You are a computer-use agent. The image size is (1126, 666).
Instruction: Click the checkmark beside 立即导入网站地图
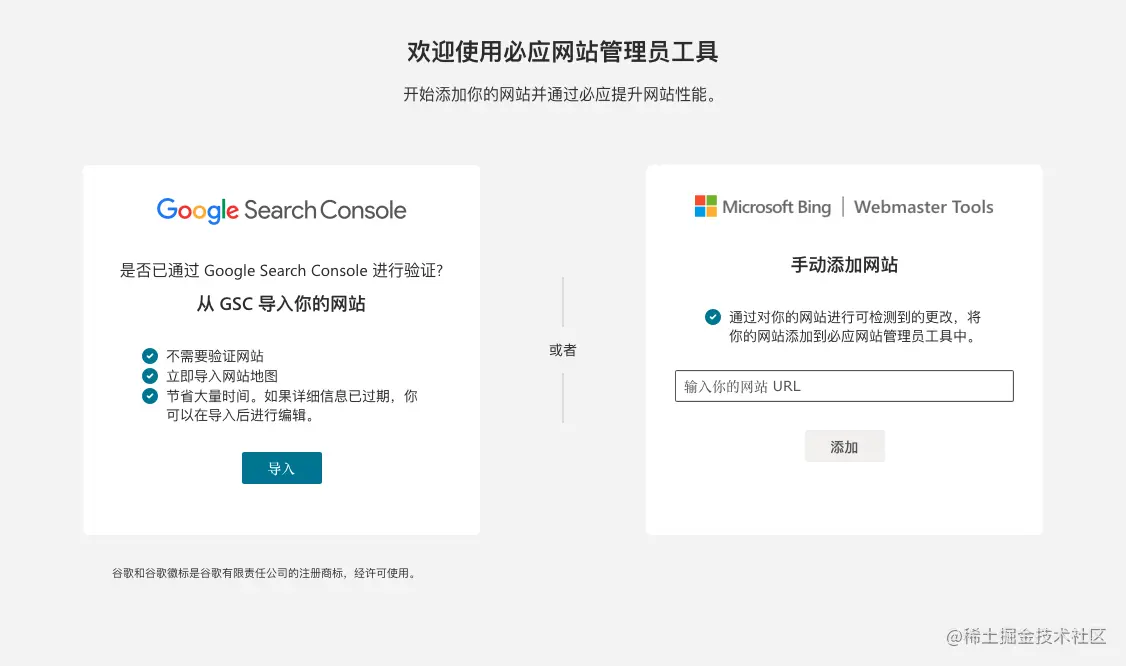pos(150,376)
